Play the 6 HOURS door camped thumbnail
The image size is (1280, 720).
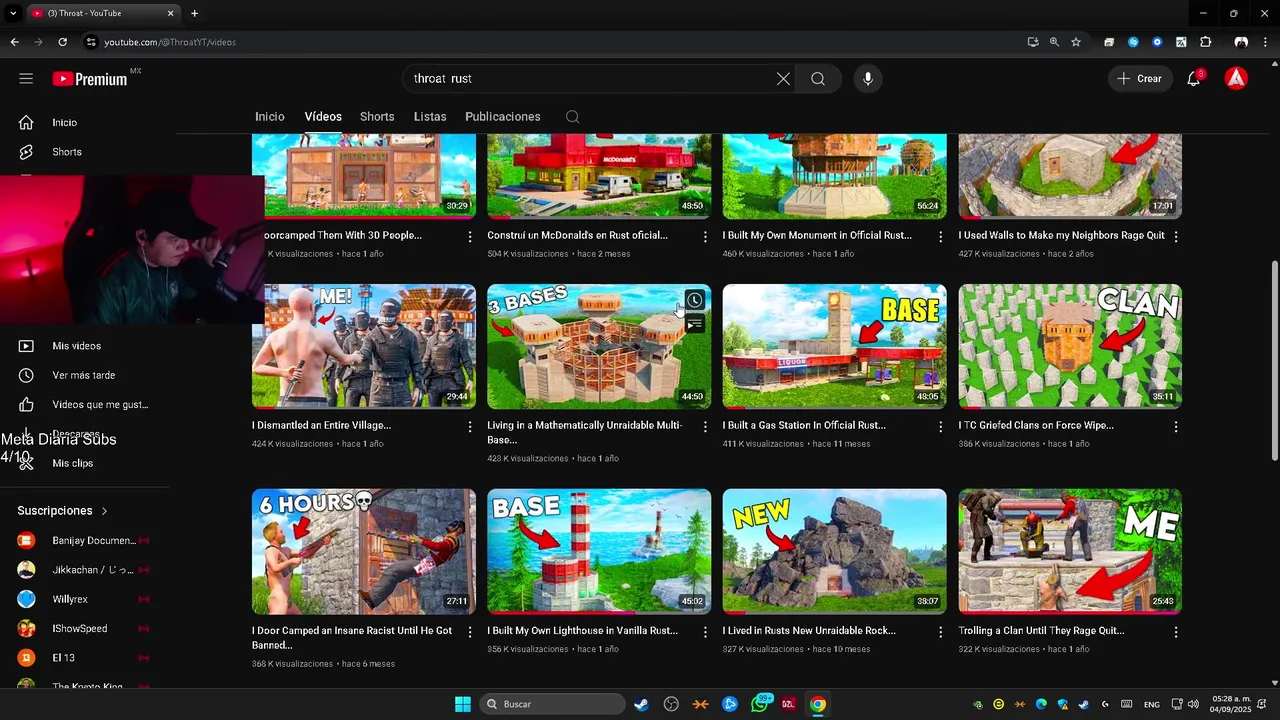pos(364,551)
